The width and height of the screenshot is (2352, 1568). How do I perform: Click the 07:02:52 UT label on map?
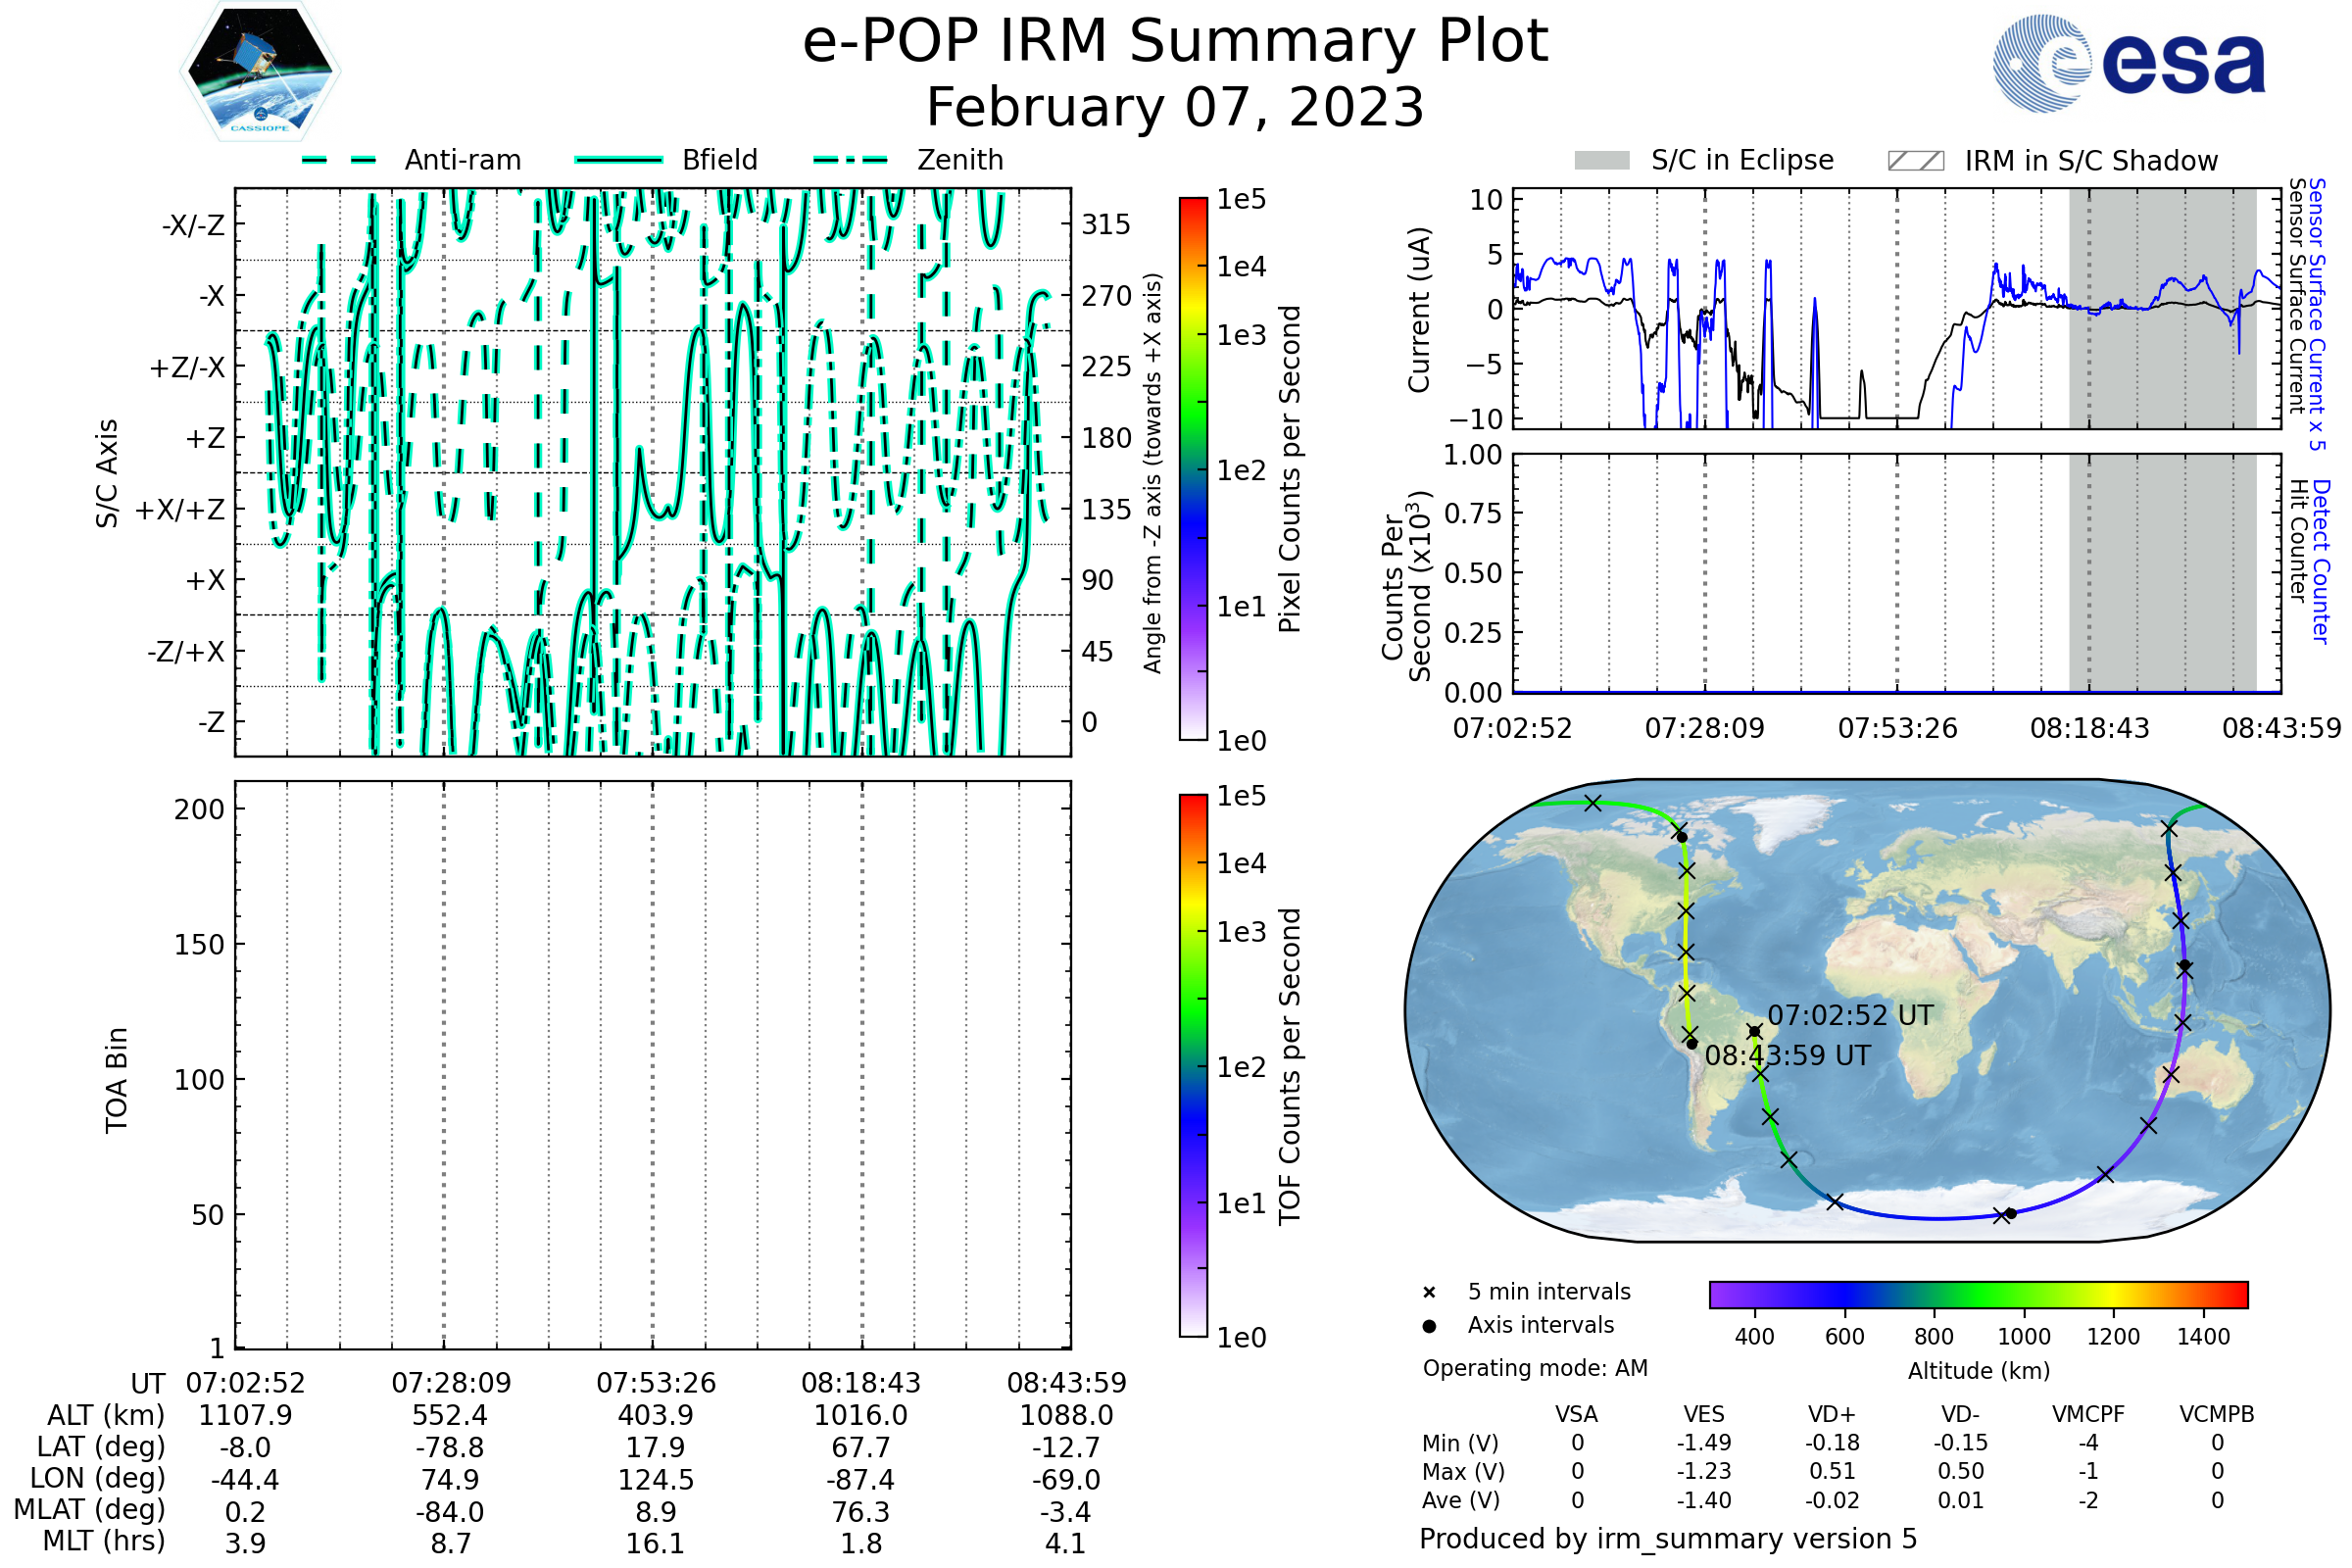pyautogui.click(x=1850, y=1015)
